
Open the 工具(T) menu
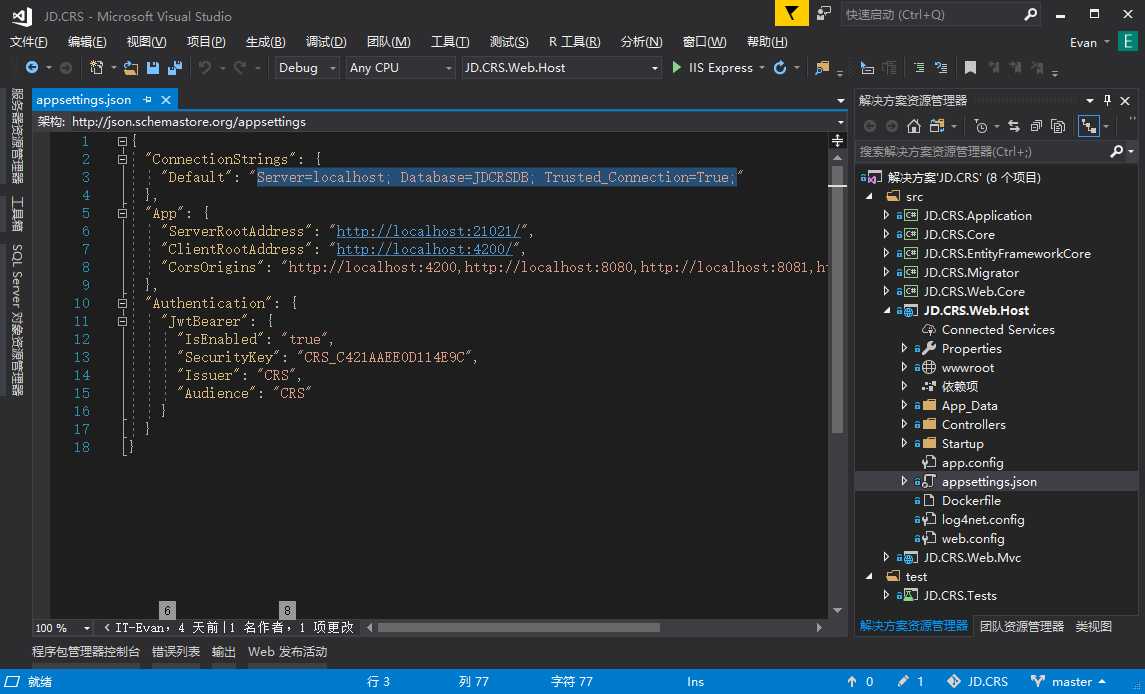pos(450,42)
